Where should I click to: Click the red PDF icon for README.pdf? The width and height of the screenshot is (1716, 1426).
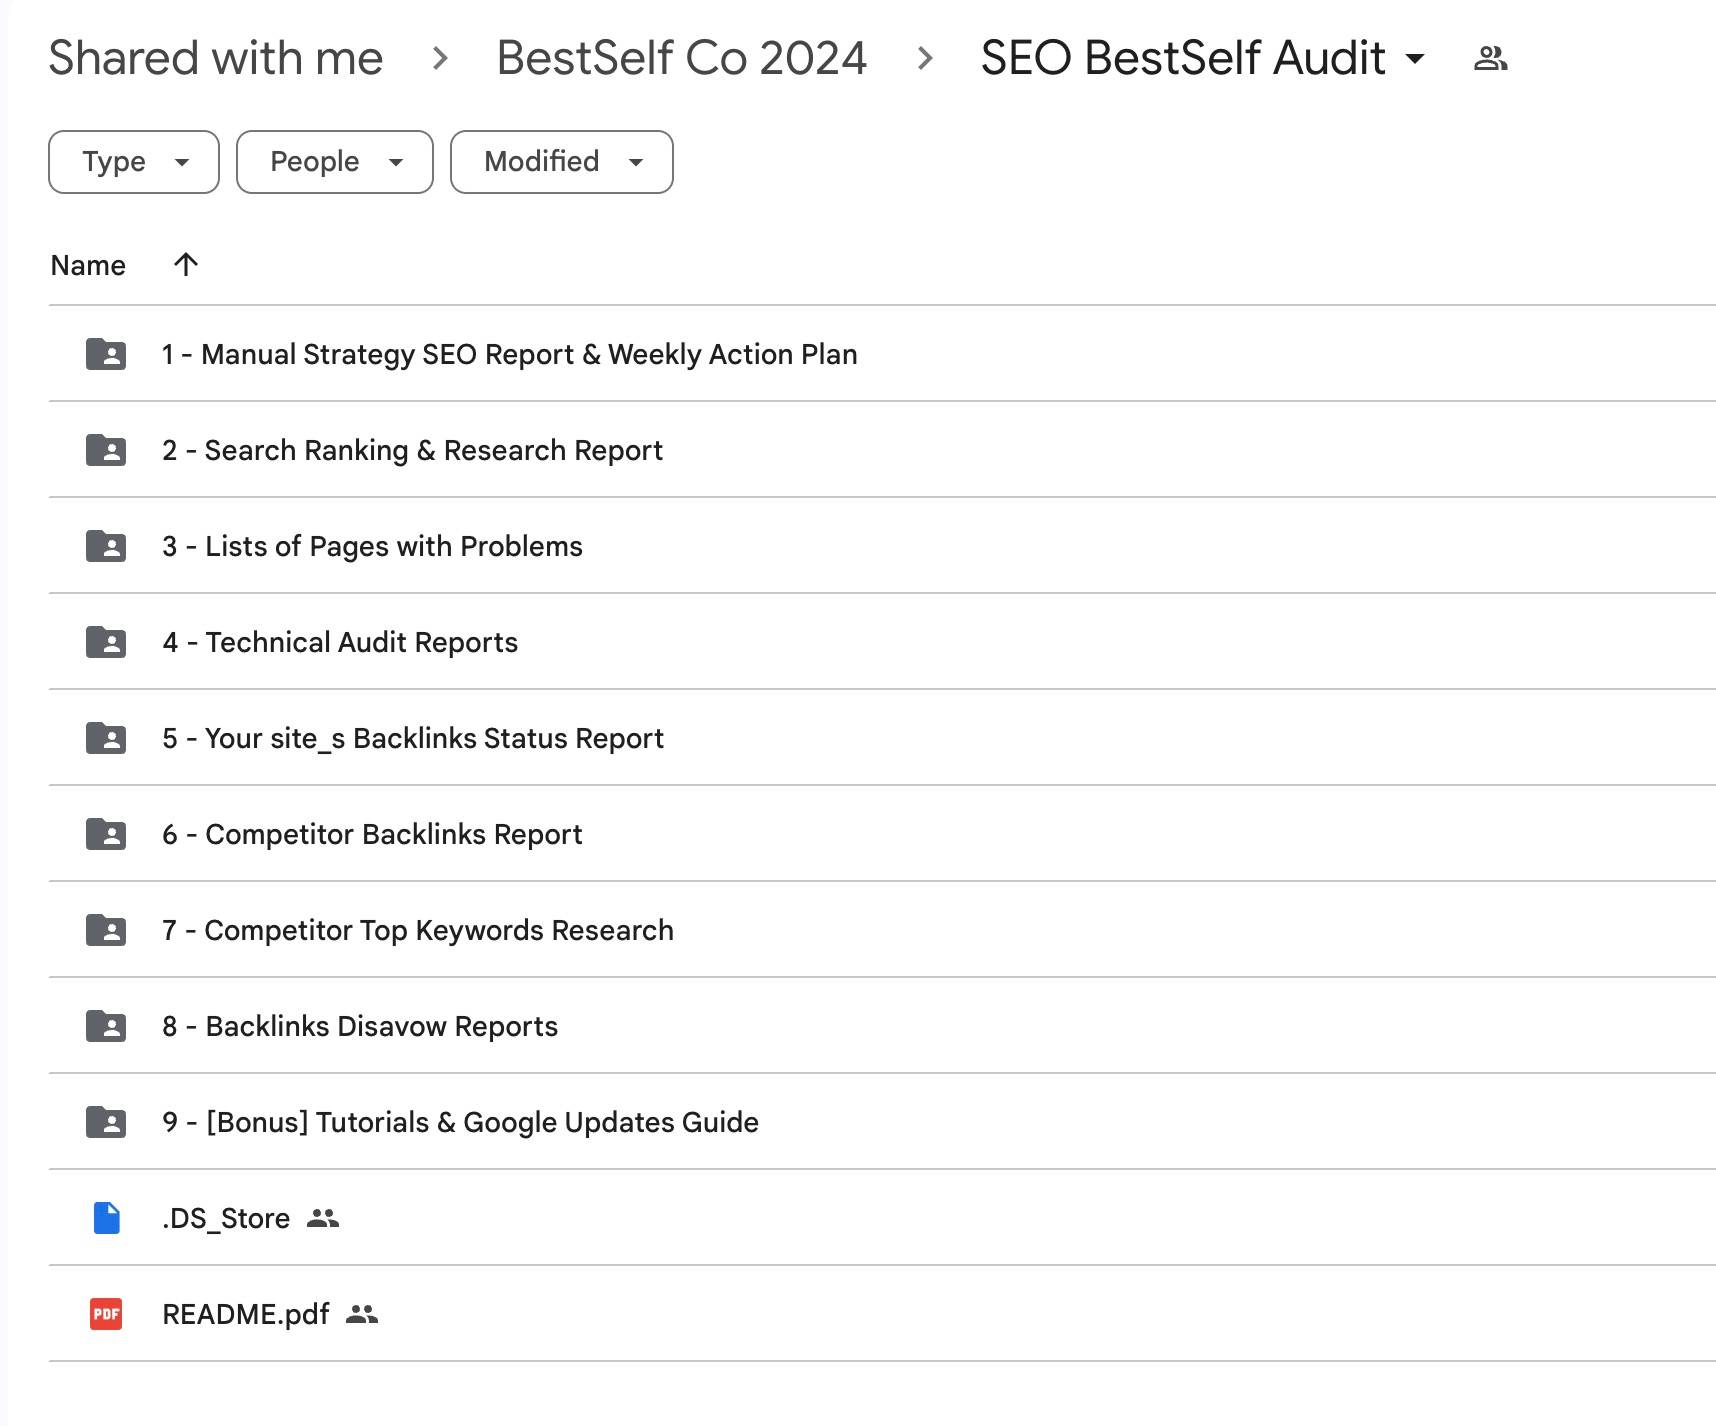point(106,1314)
